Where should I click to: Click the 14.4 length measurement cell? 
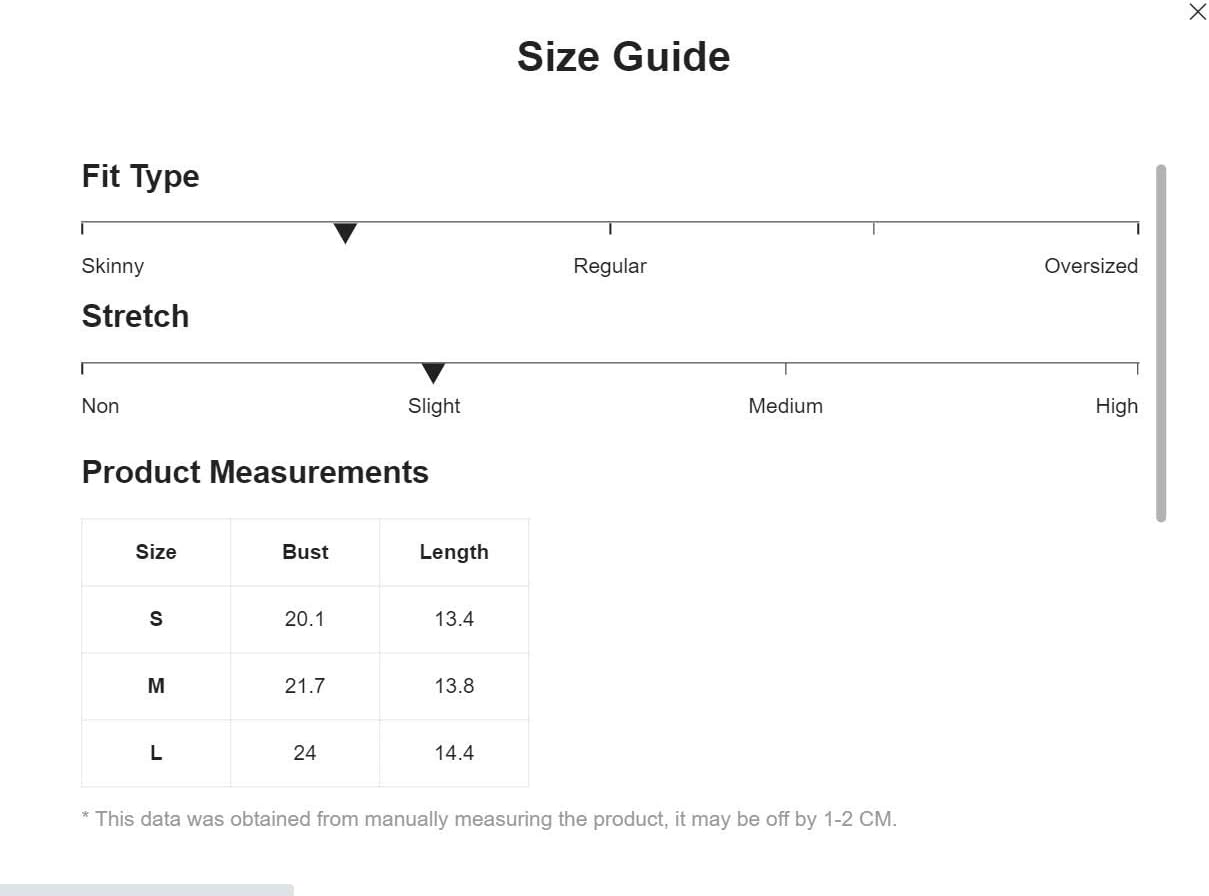[454, 753]
